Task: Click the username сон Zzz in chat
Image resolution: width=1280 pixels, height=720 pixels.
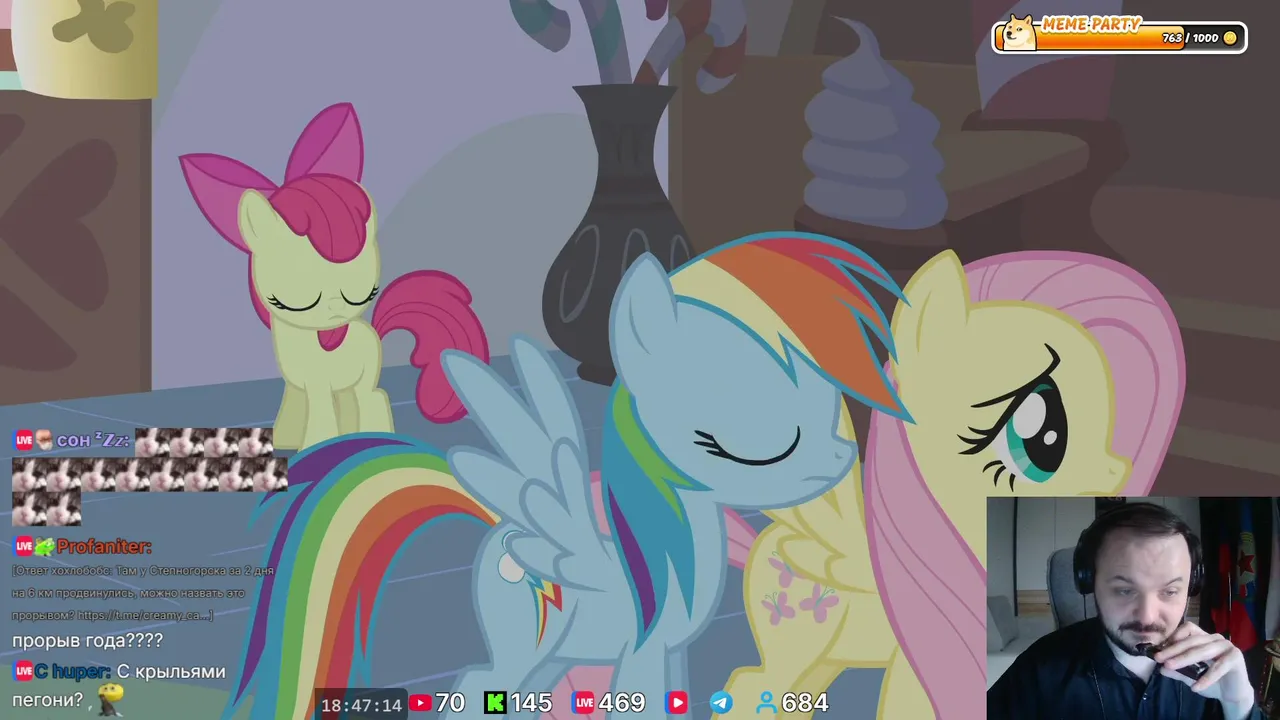Action: pos(94,441)
